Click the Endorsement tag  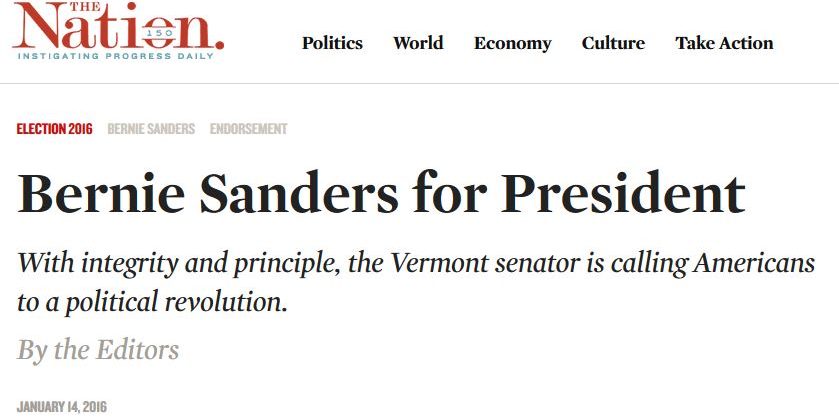[x=248, y=129]
